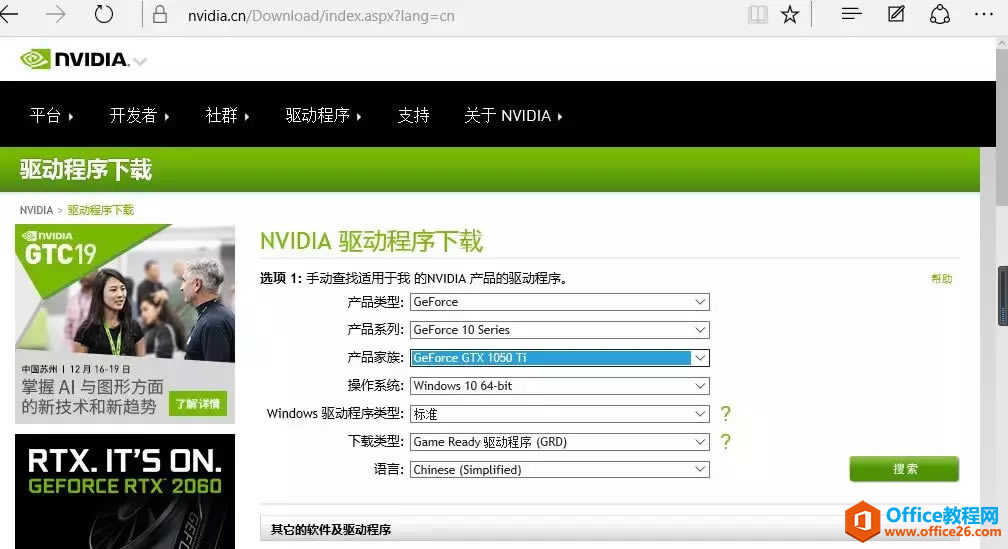Viewport: 1008px width, 549px height.
Task: Expand the 下载类型 Game Ready dropdown
Action: [x=559, y=442]
